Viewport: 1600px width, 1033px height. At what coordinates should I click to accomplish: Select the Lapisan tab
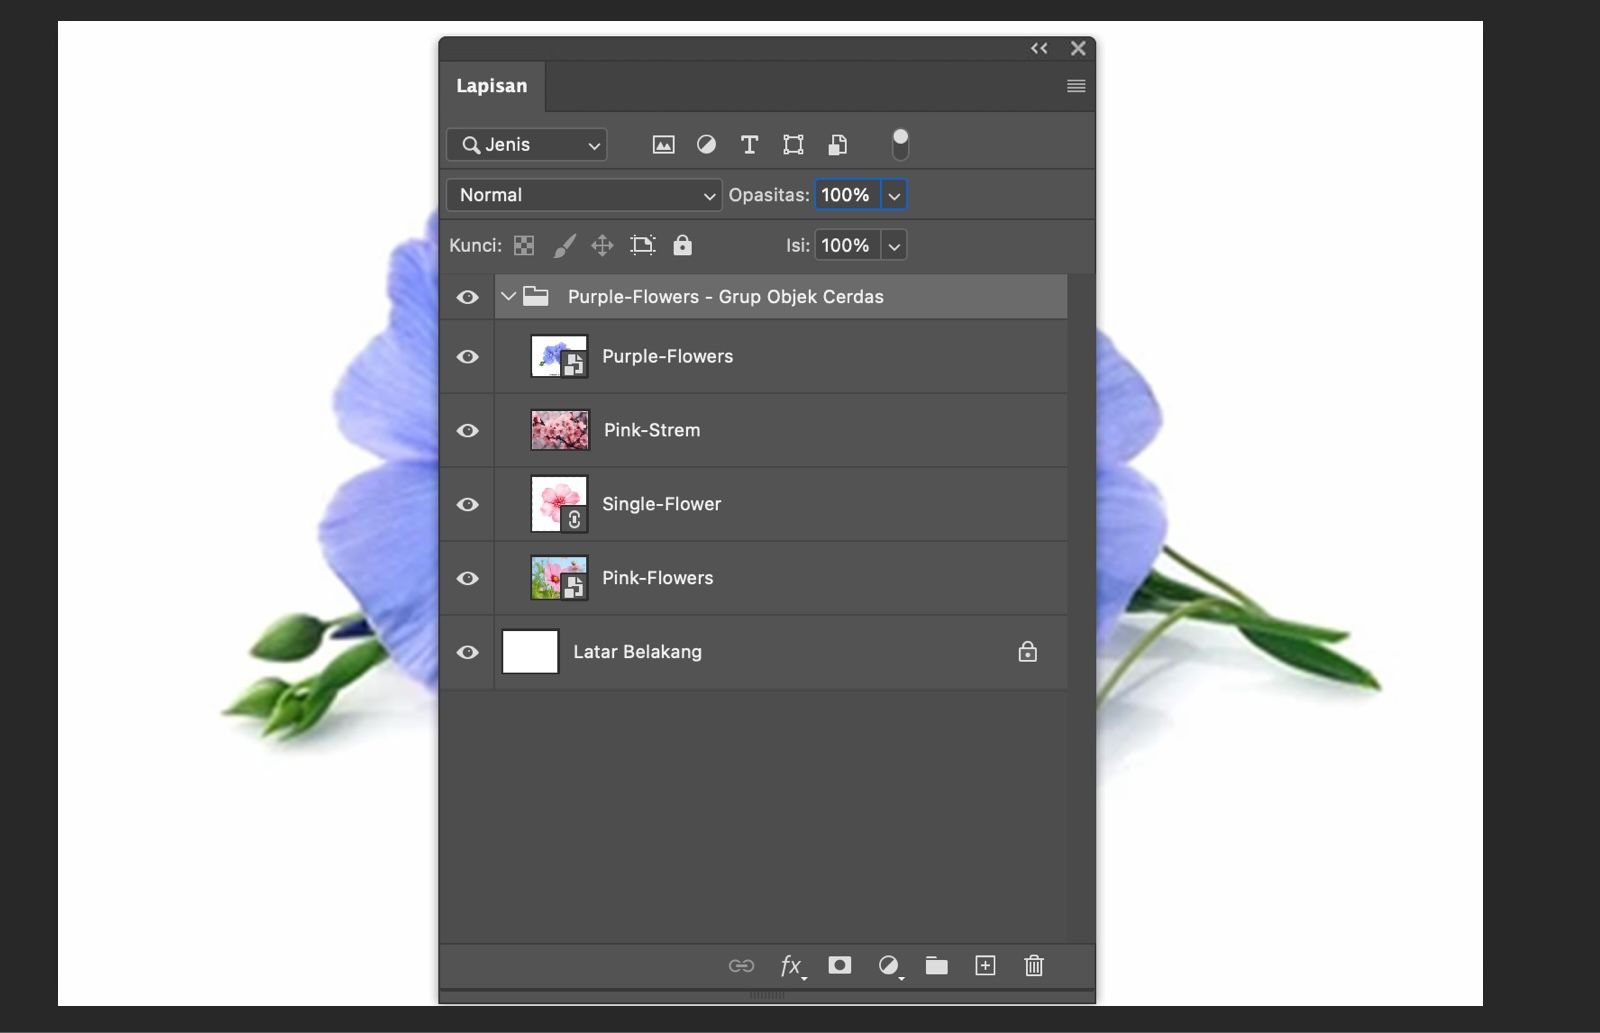491,86
